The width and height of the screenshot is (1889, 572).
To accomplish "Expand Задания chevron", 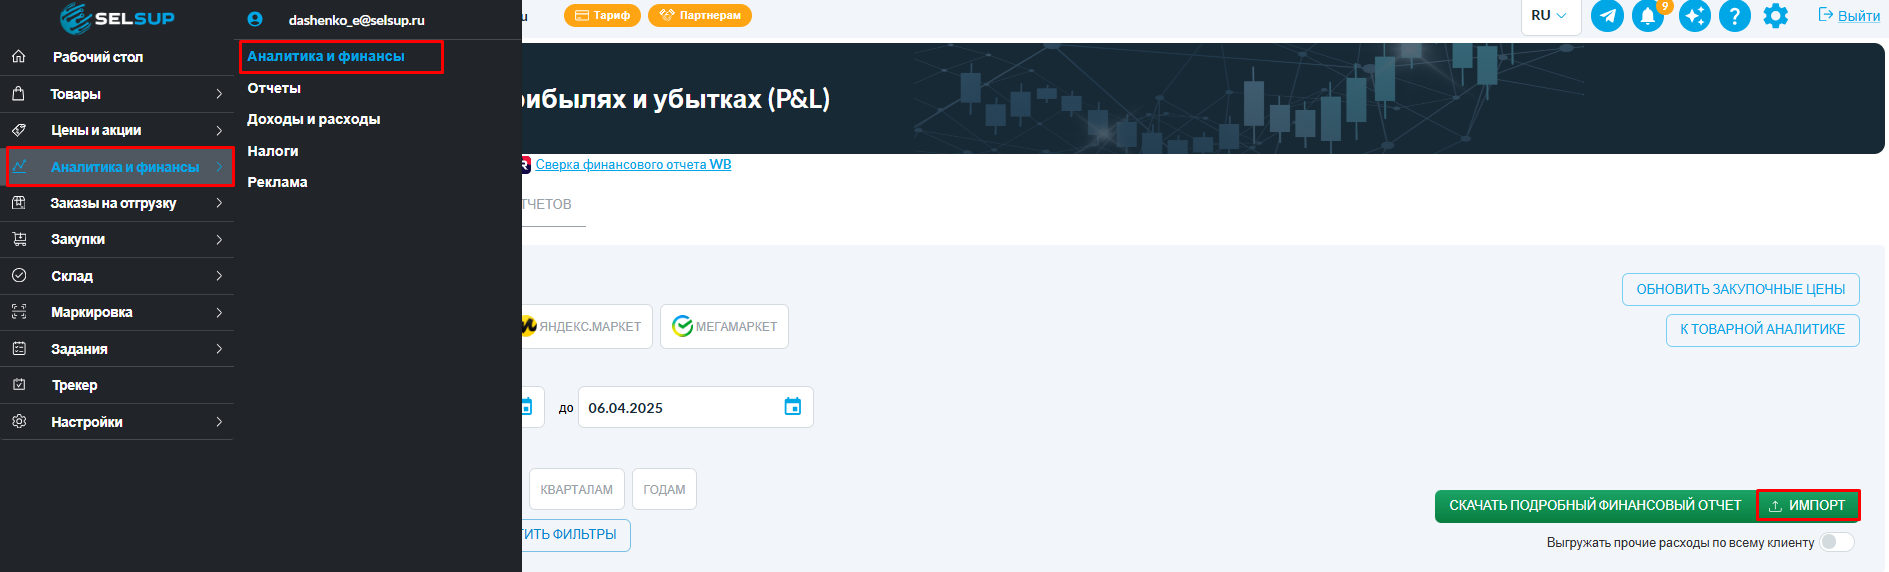I will pyautogui.click(x=219, y=349).
